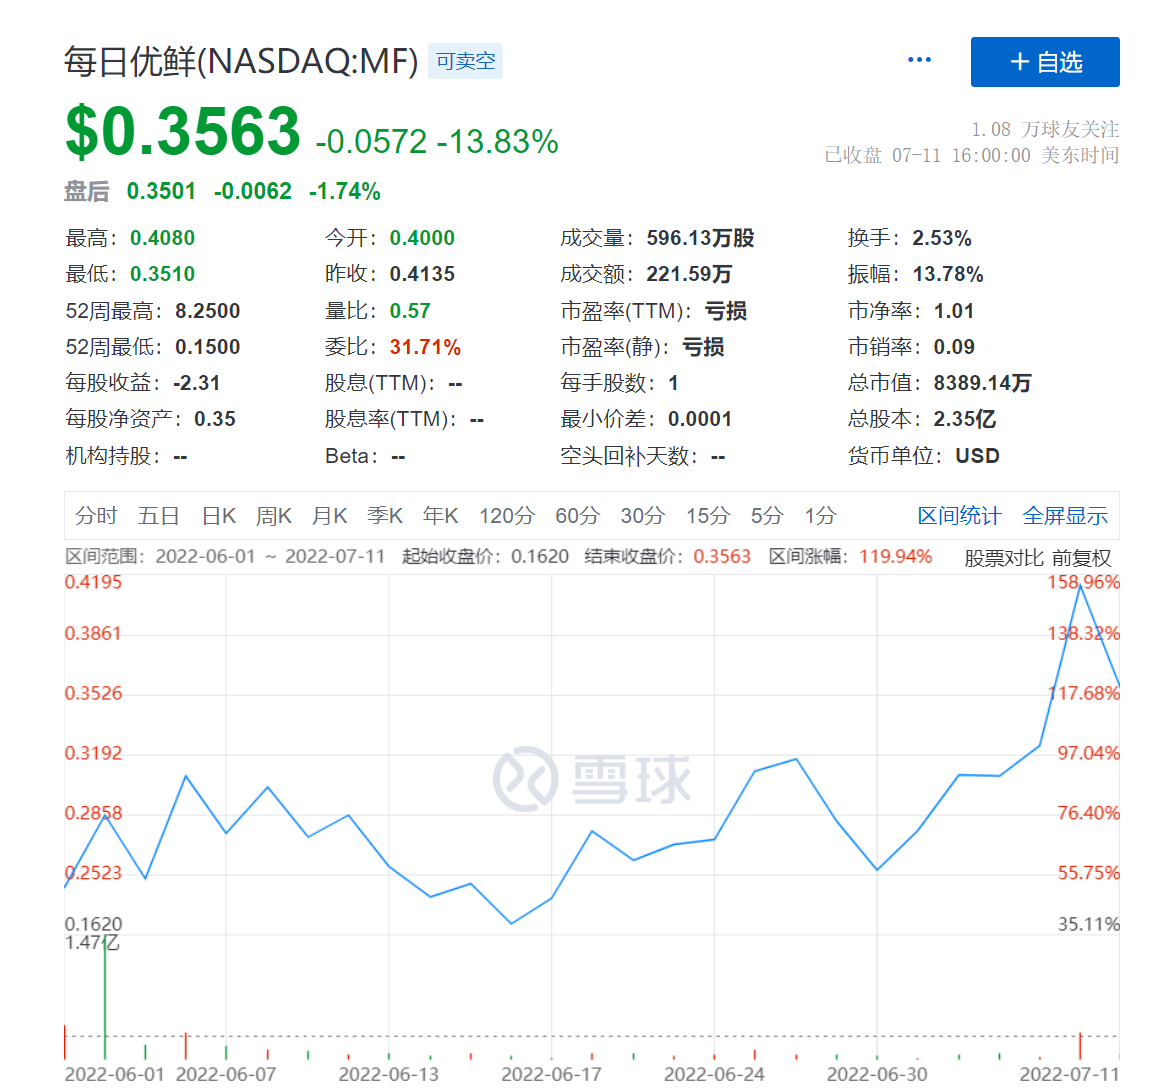This screenshot has height=1088, width=1174.
Task: Switch to the 1分 interval
Action: [820, 516]
